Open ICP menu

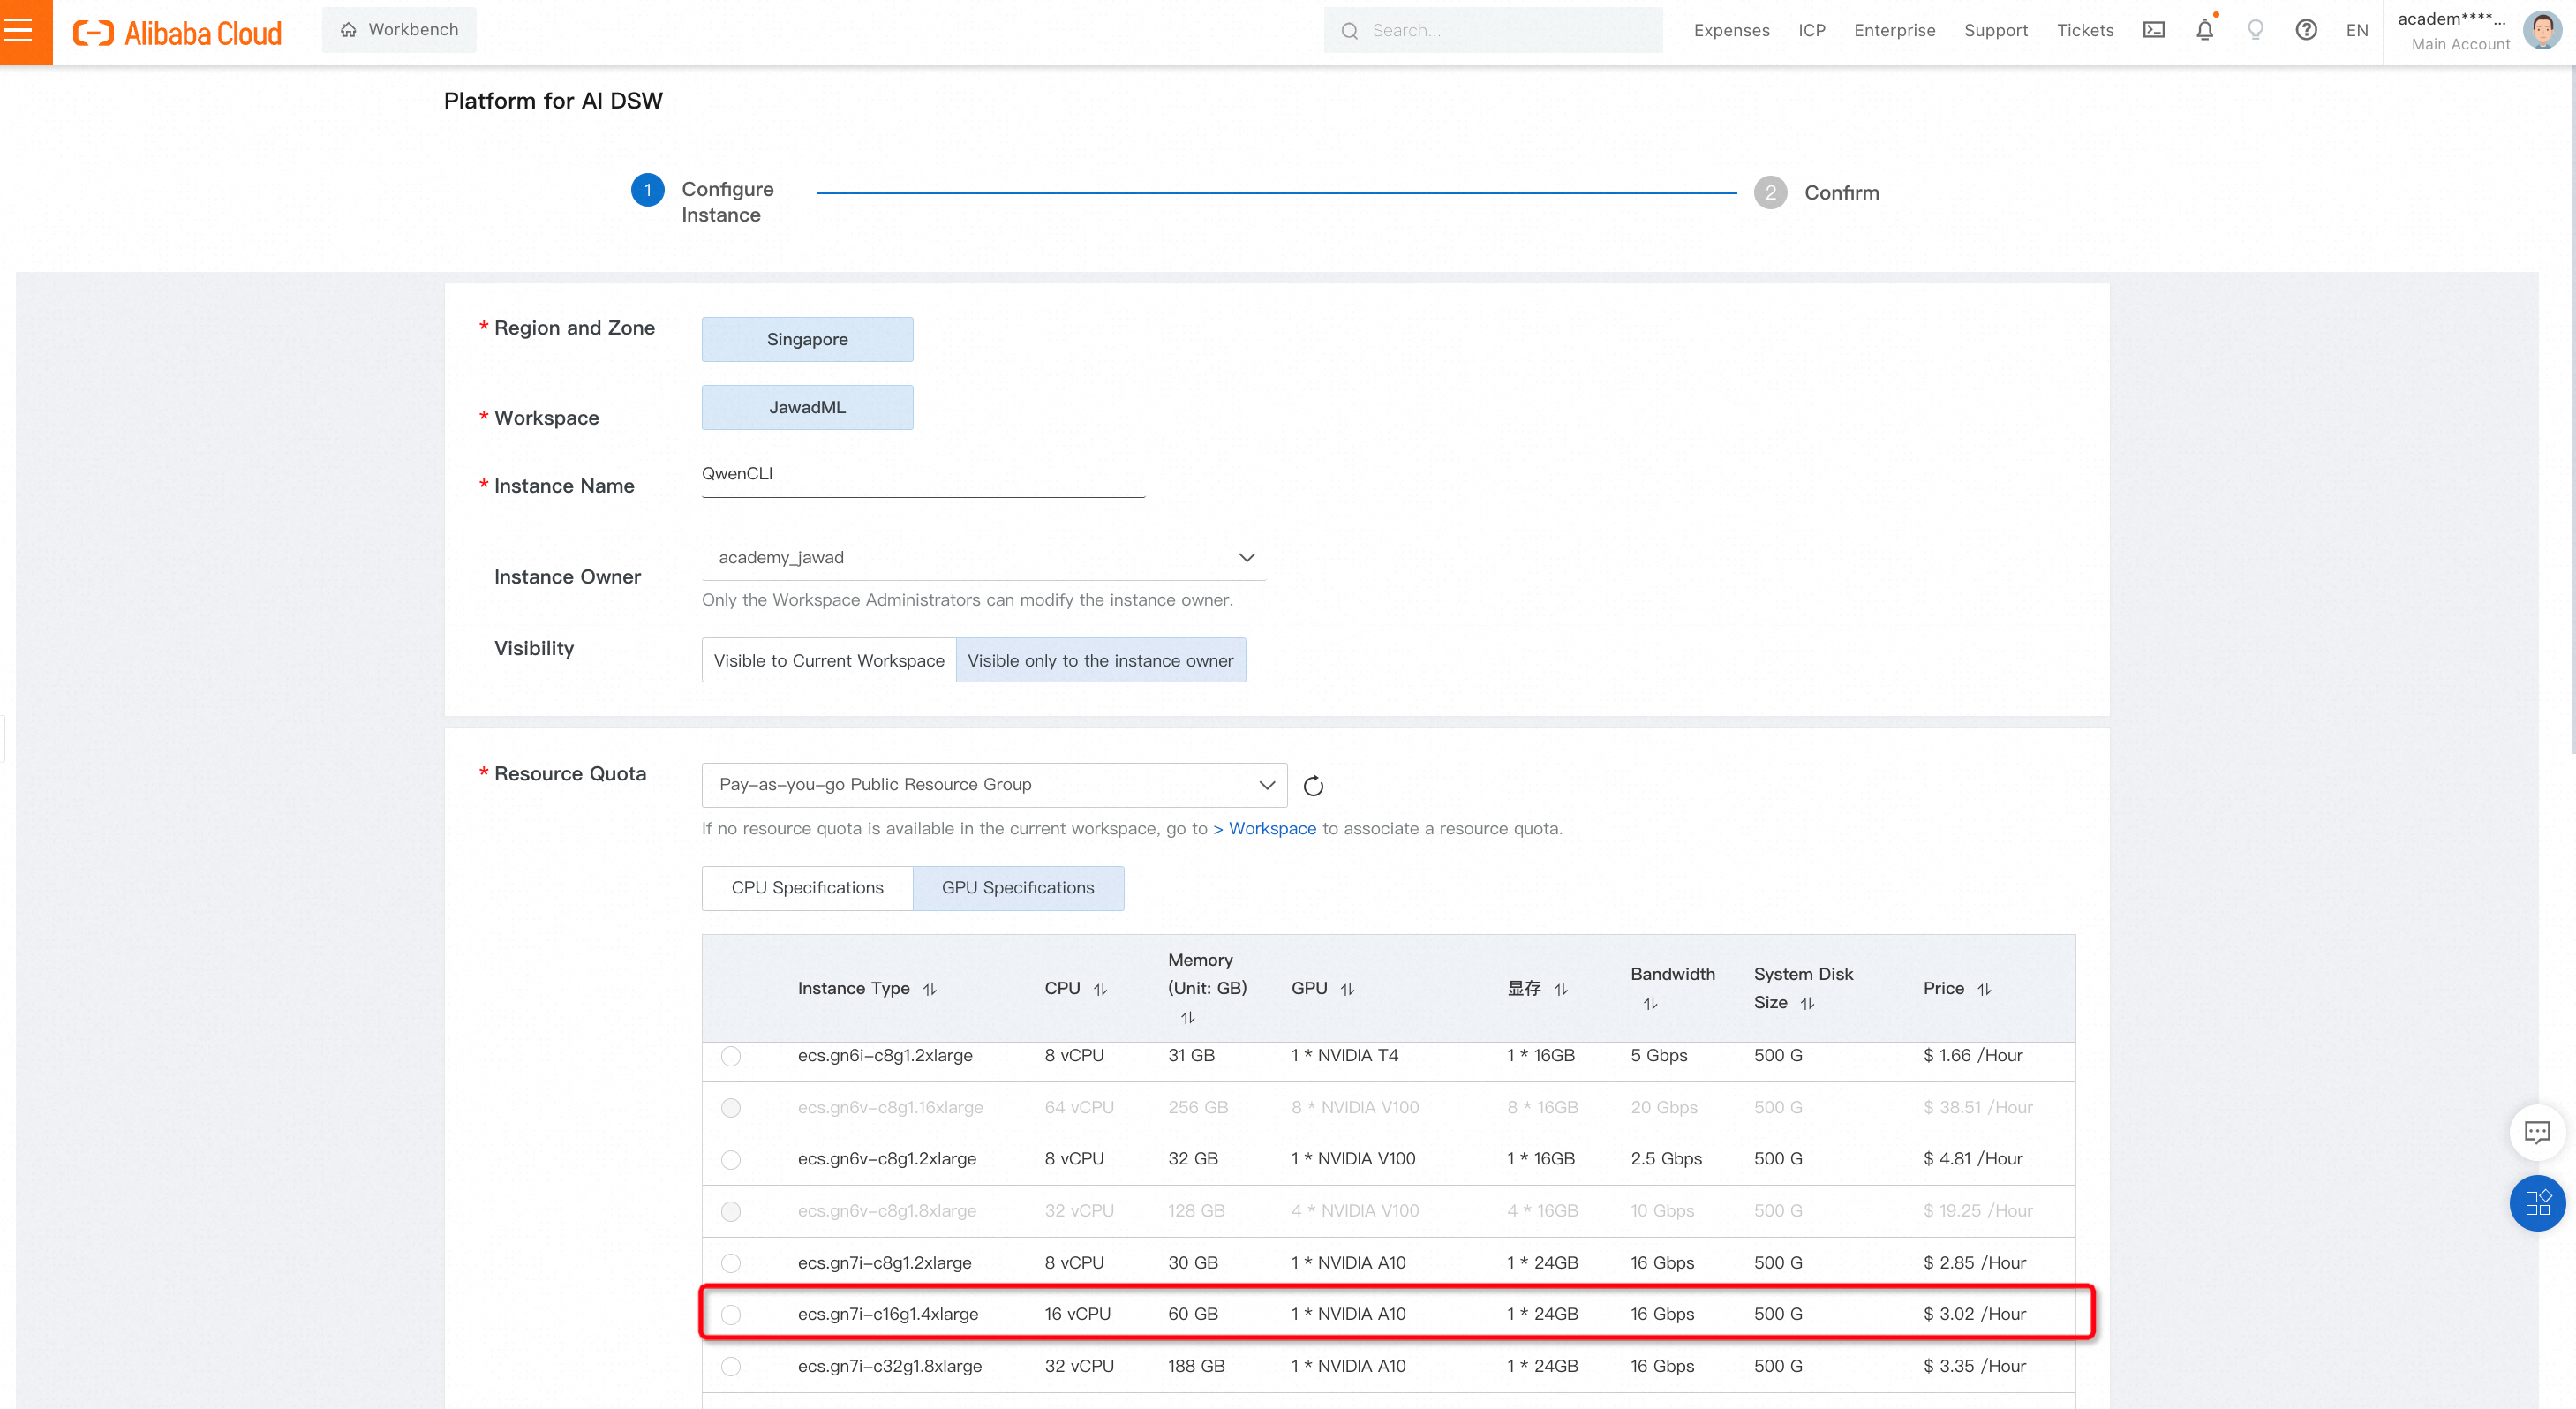click(1811, 30)
